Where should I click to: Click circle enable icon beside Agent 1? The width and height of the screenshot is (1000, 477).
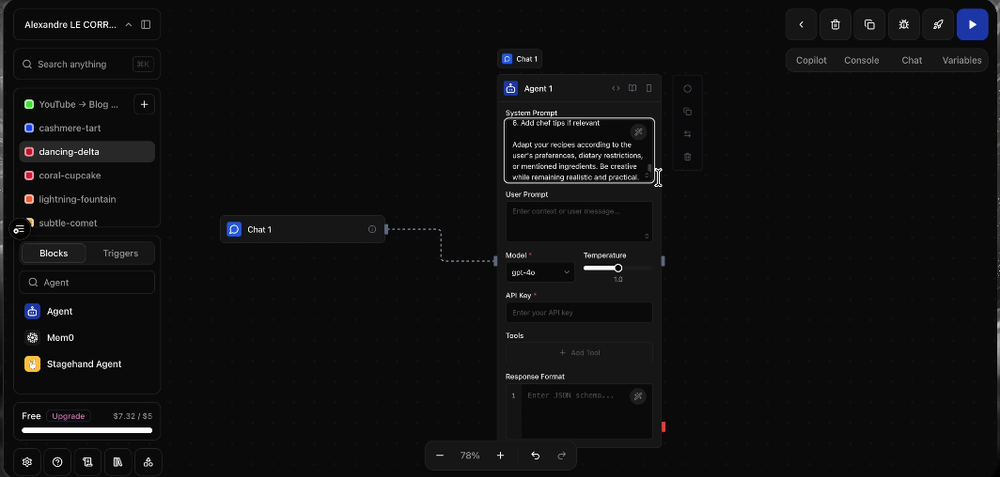click(x=688, y=89)
